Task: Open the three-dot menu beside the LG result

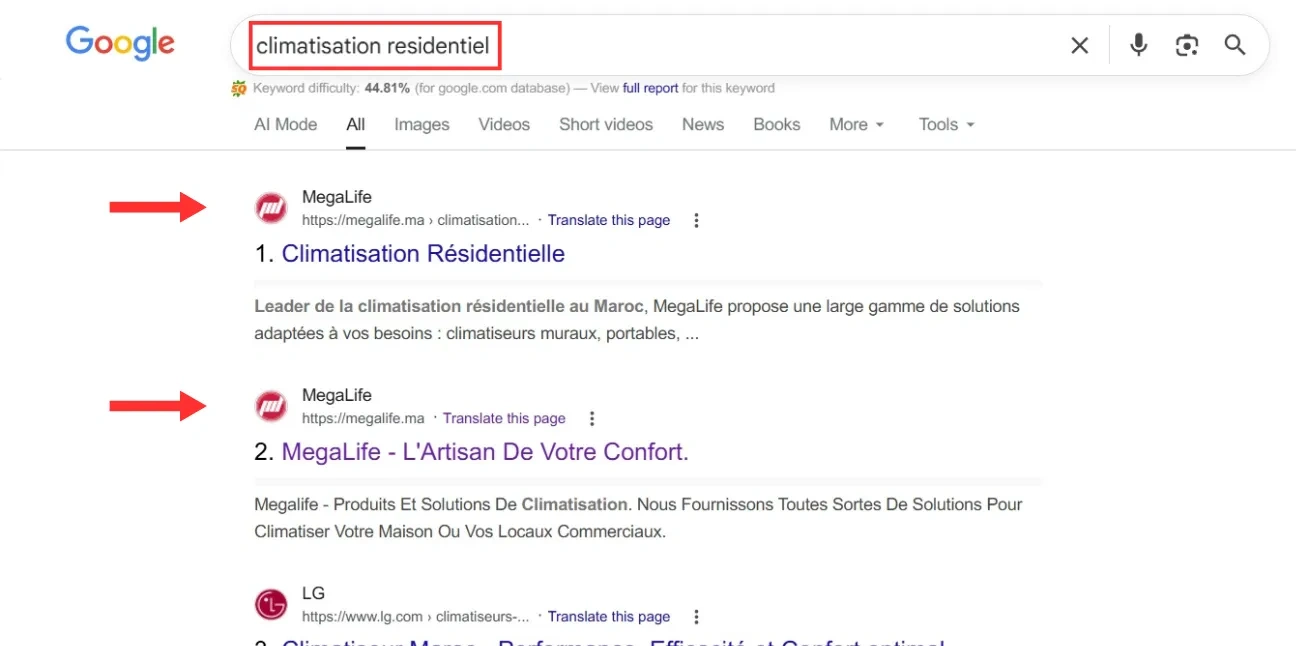Action: [696, 617]
